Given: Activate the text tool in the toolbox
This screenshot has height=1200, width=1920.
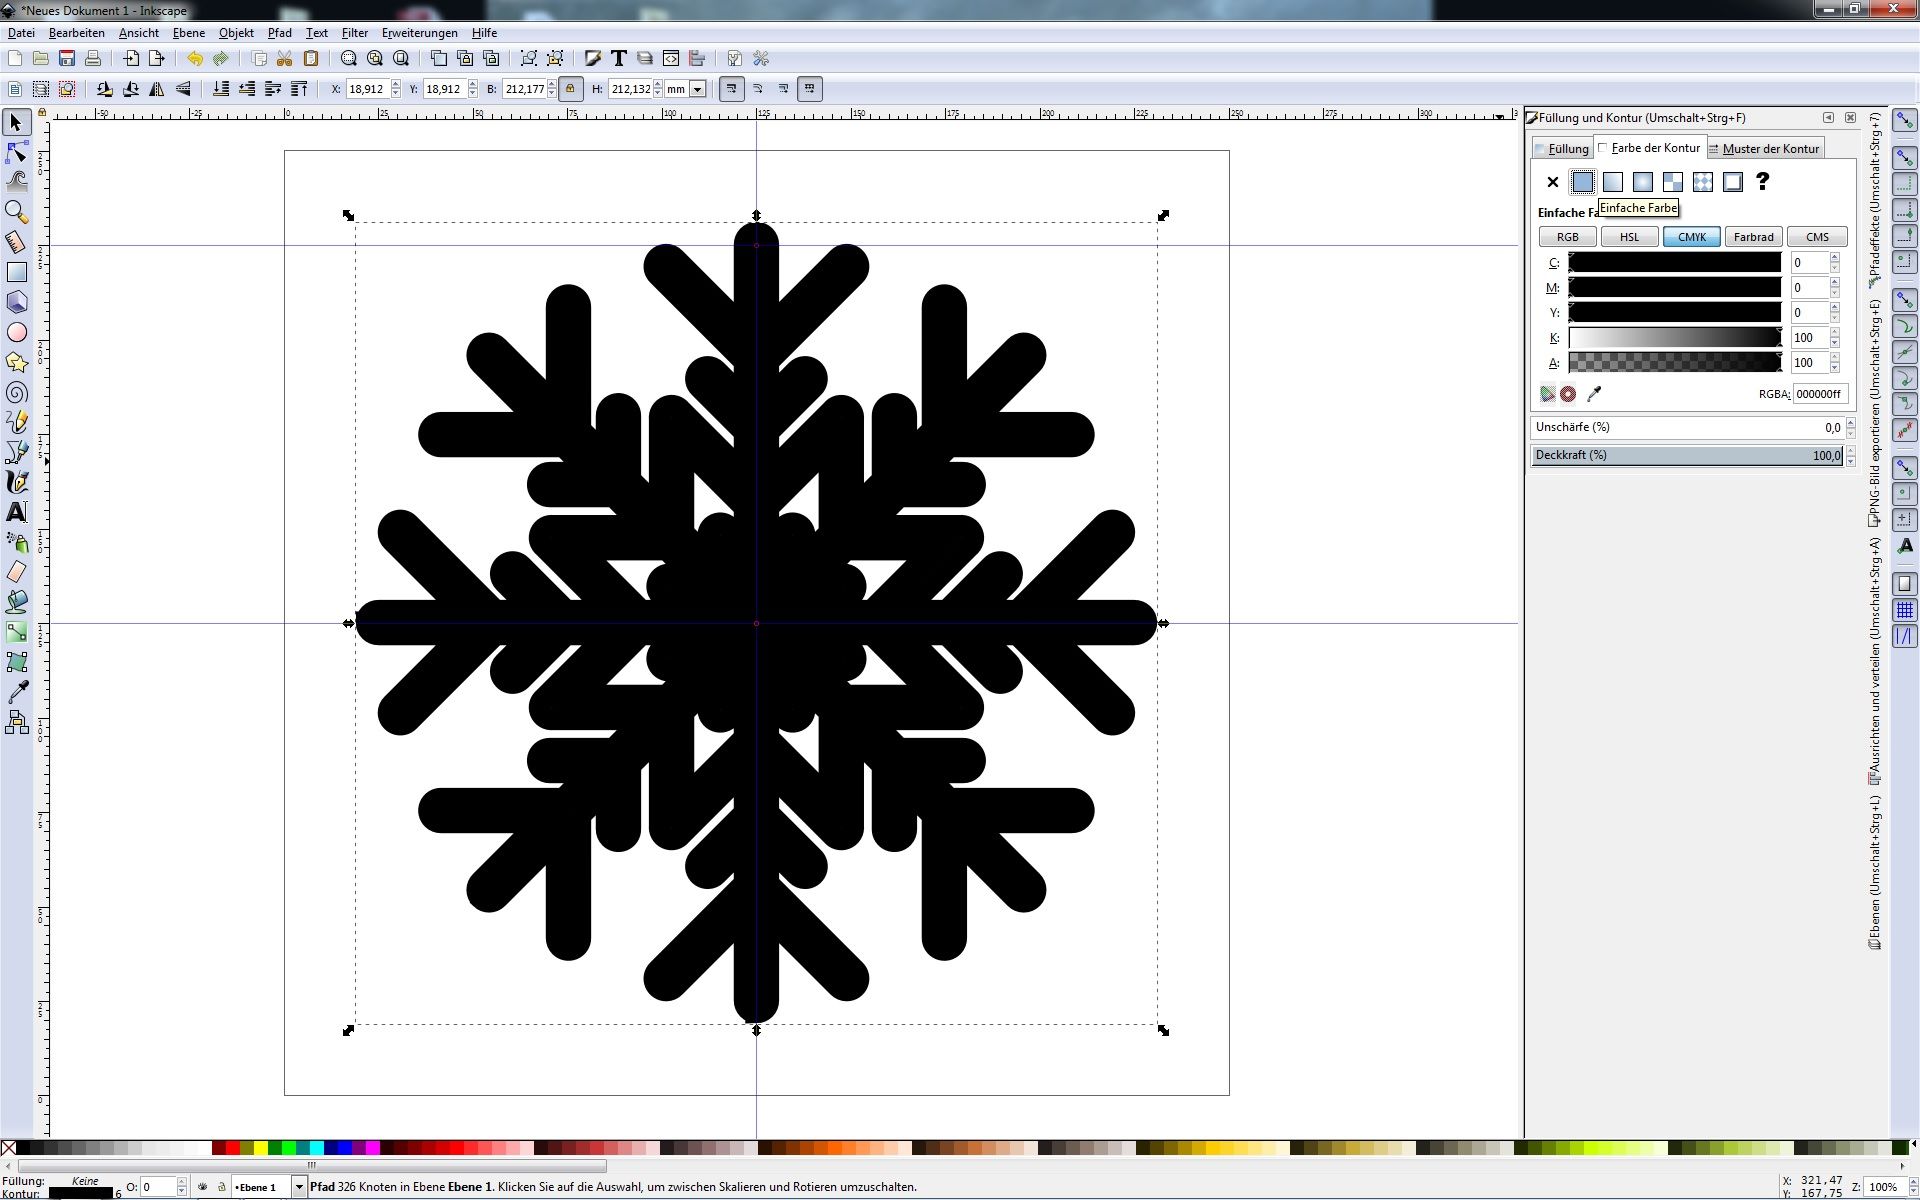Looking at the screenshot, I should (16, 512).
